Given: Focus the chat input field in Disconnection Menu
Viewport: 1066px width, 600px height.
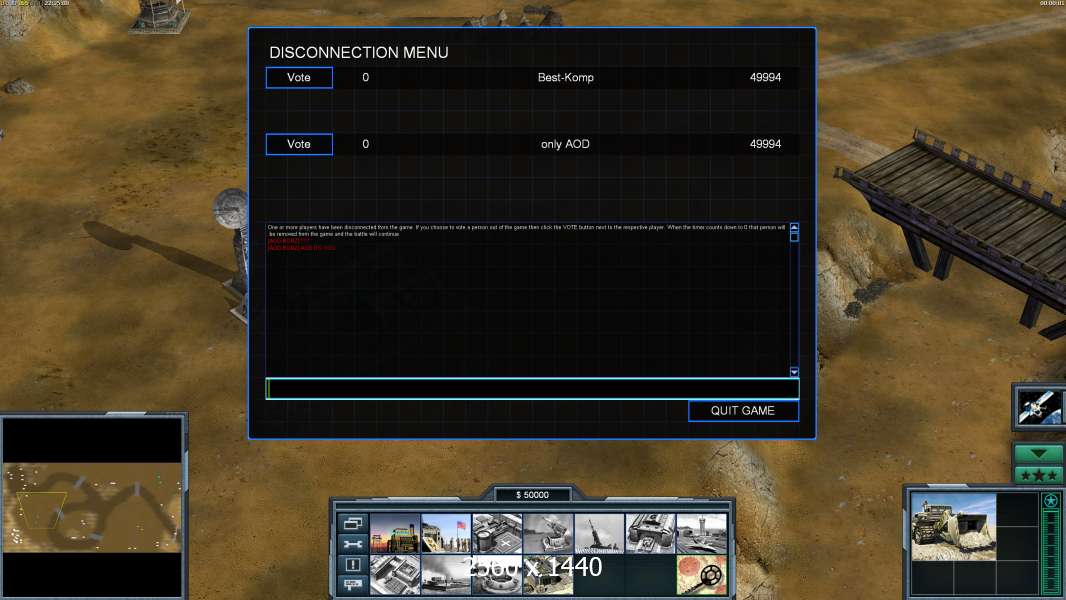Looking at the screenshot, I should (x=532, y=389).
